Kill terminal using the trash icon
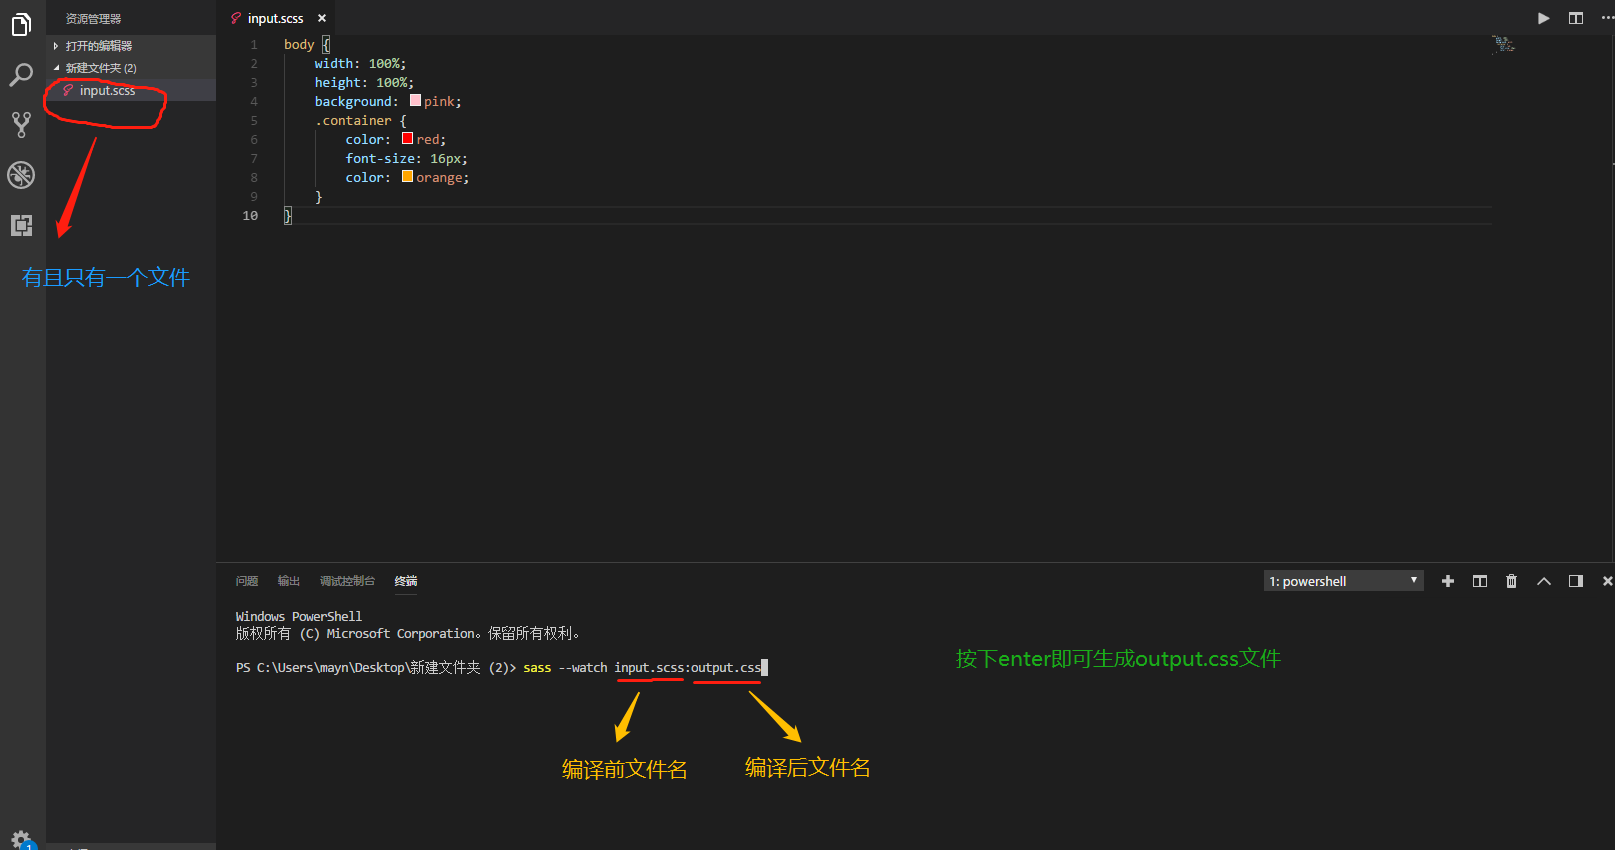 (1511, 581)
